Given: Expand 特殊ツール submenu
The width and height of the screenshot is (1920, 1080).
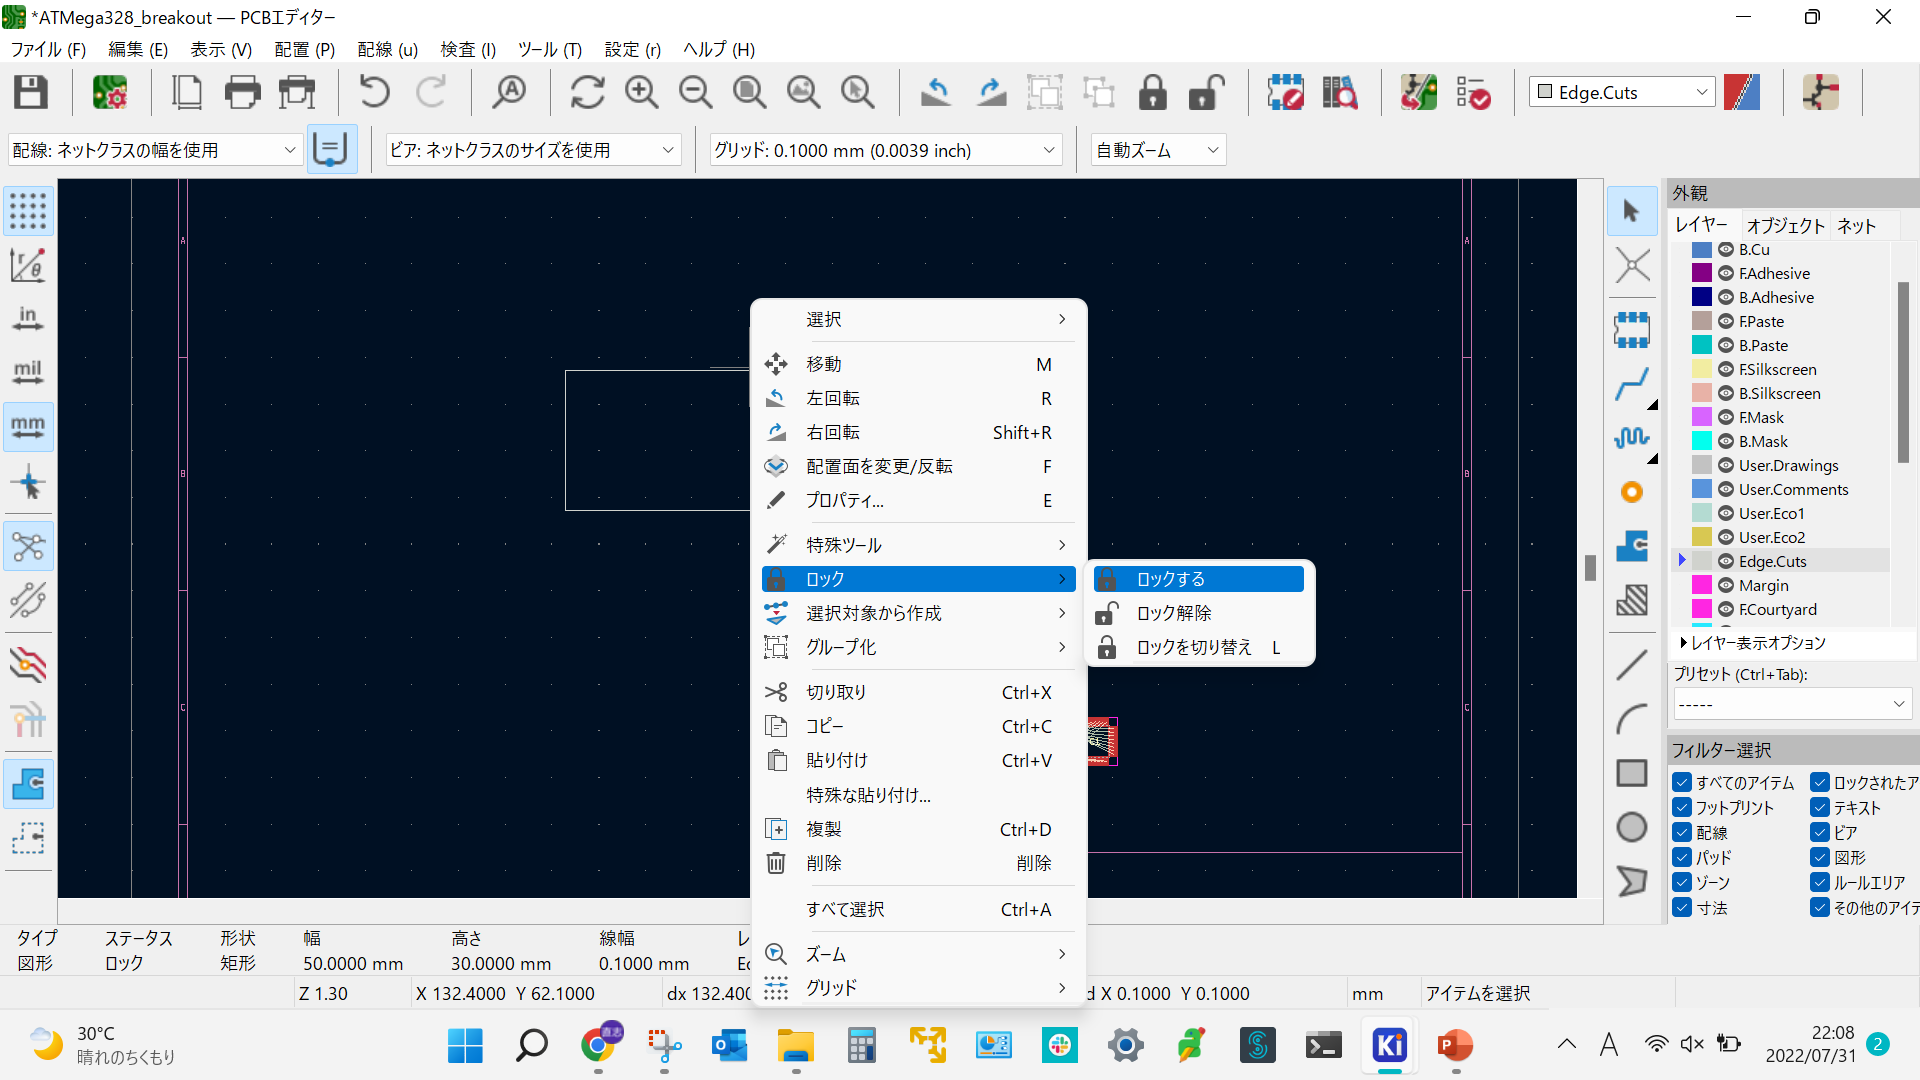Looking at the screenshot, I should [x=918, y=545].
